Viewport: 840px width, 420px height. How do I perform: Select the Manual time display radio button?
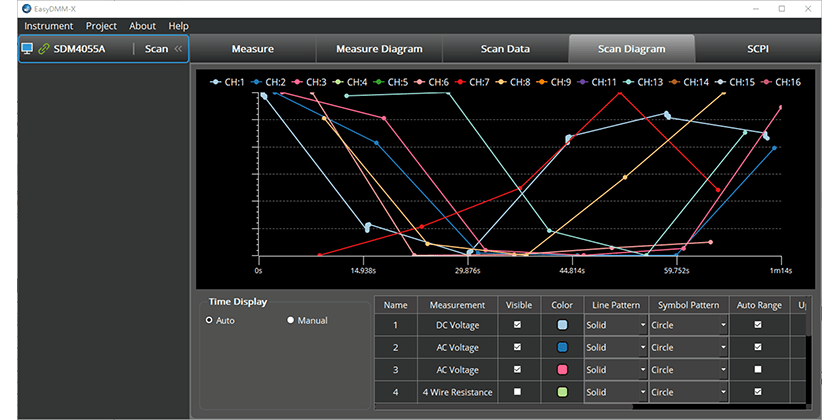[x=291, y=320]
